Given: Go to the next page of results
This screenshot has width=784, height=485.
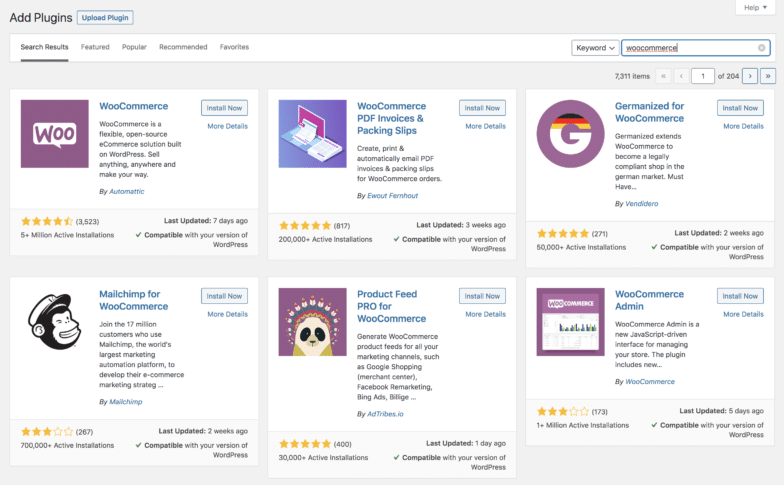Looking at the screenshot, I should click(x=749, y=76).
